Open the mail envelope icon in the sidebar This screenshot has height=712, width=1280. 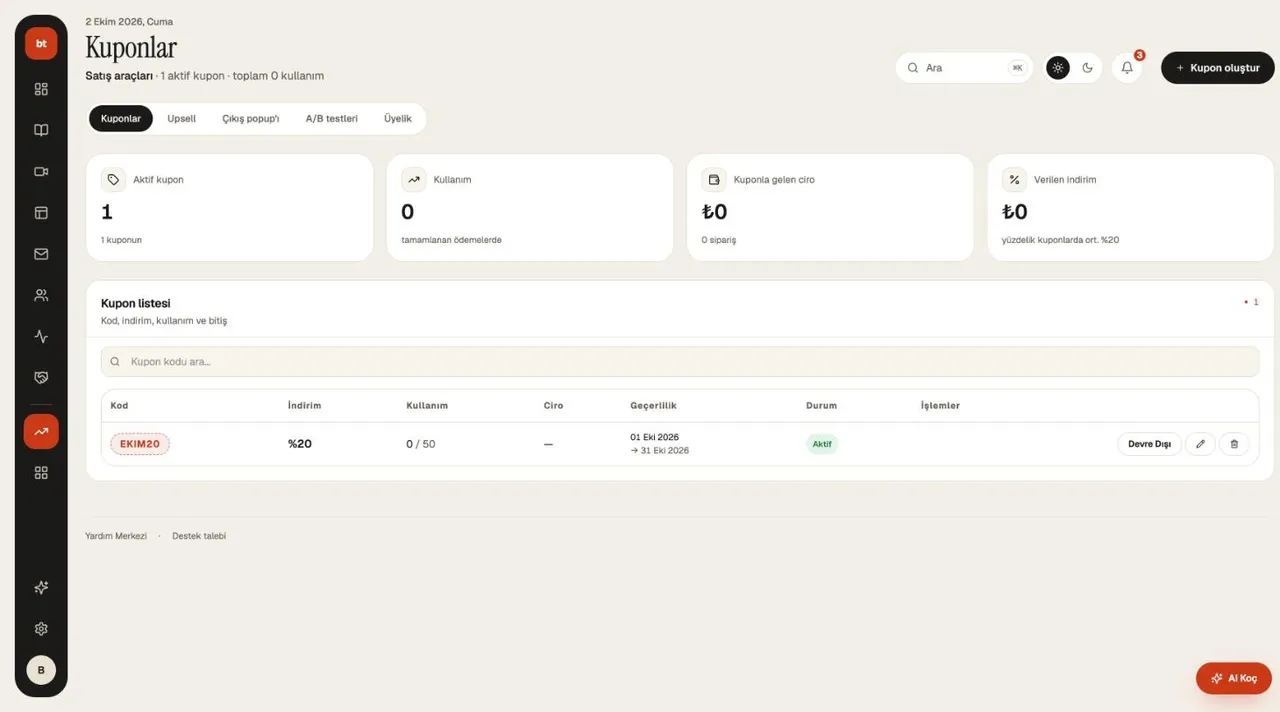pyautogui.click(x=41, y=254)
